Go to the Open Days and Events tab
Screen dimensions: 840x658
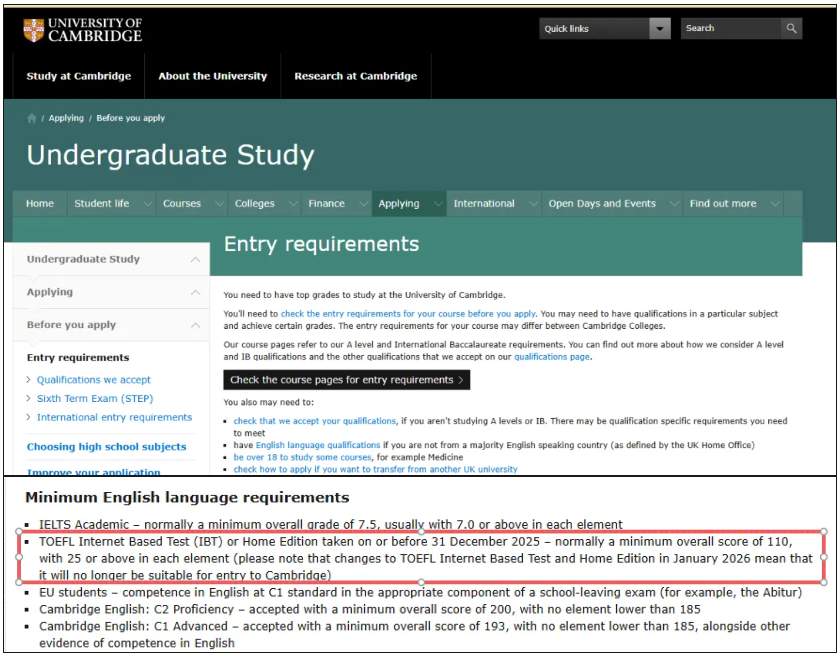[x=601, y=204]
